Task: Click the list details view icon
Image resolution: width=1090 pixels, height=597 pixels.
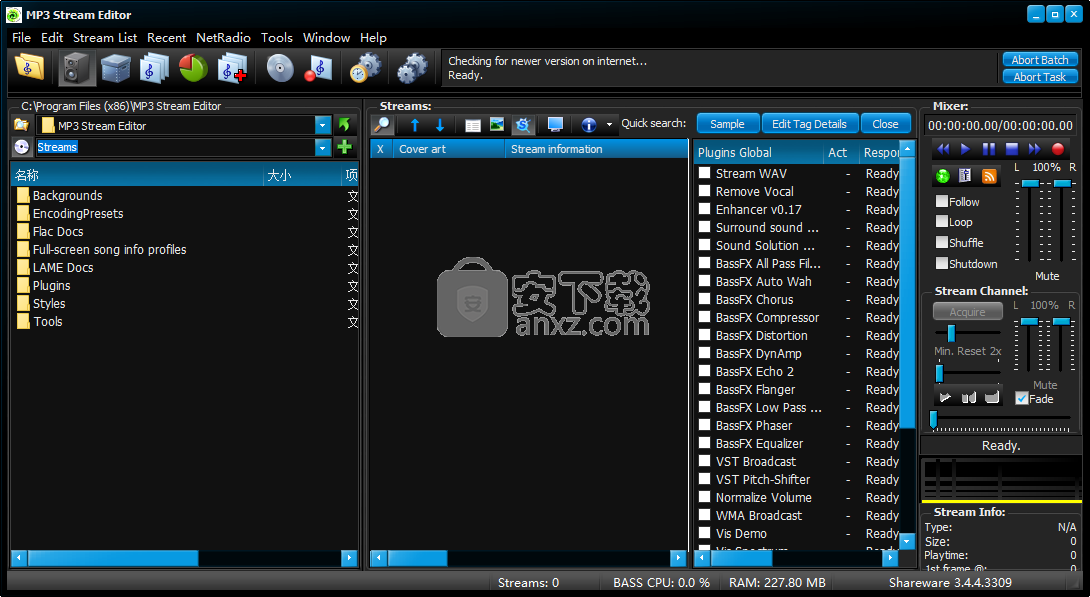Action: click(473, 125)
